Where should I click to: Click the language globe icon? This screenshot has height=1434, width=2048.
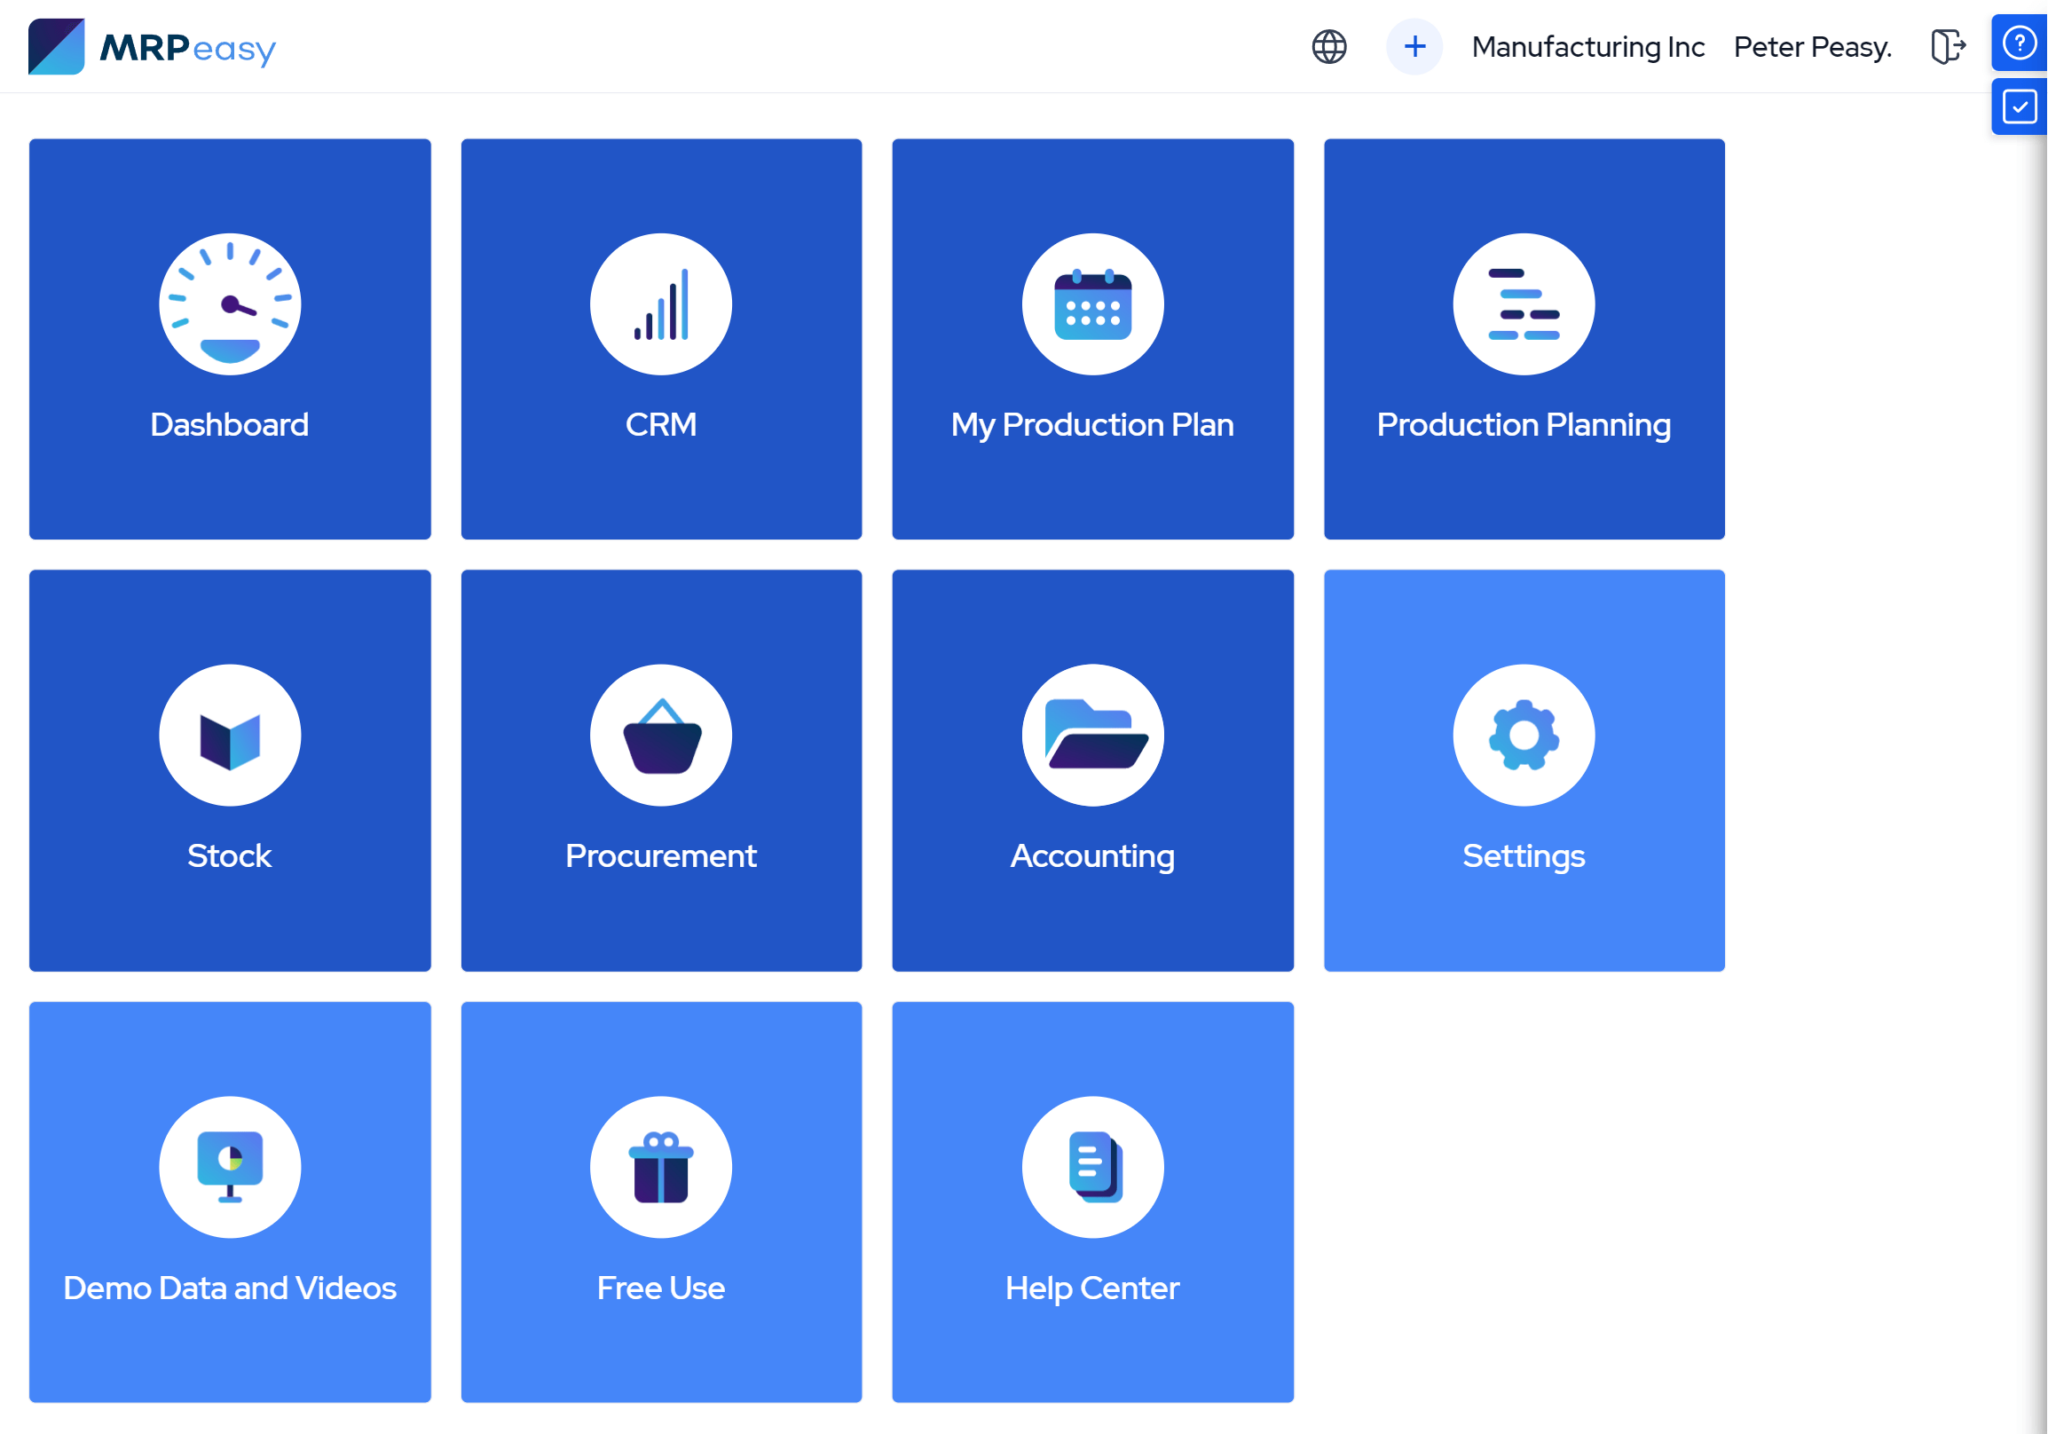click(1329, 46)
